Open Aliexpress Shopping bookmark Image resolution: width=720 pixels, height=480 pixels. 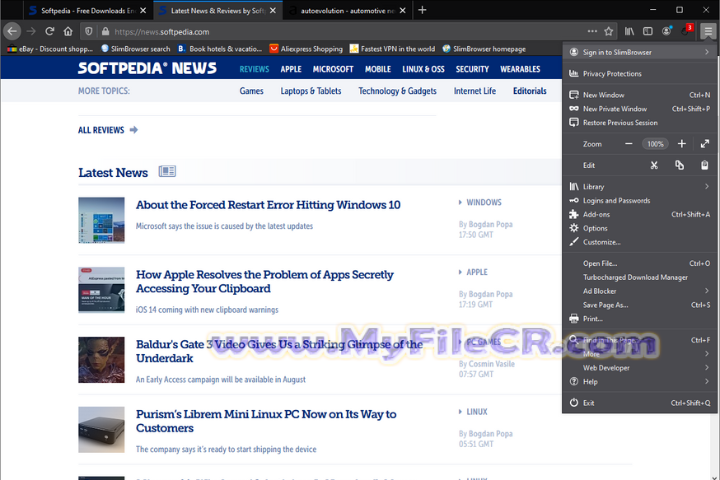click(306, 49)
